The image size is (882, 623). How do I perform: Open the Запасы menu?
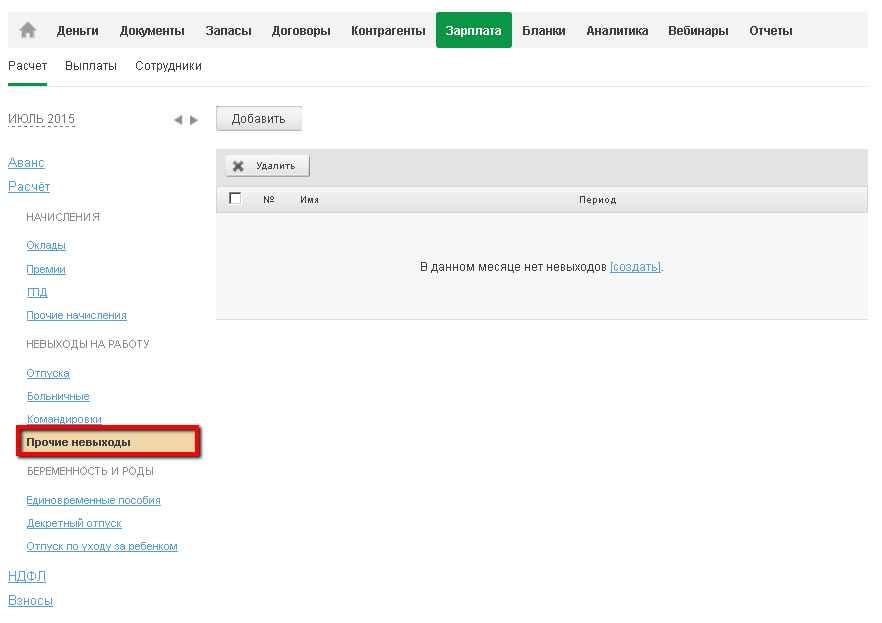228,30
